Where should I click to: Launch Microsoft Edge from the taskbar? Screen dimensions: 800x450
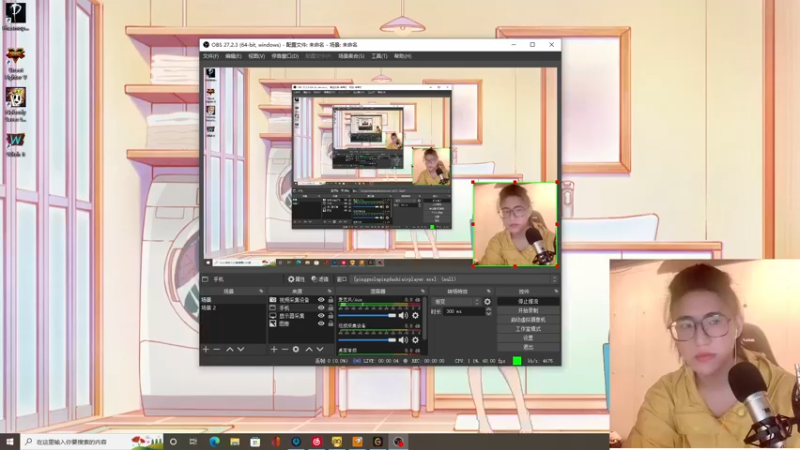coord(214,442)
